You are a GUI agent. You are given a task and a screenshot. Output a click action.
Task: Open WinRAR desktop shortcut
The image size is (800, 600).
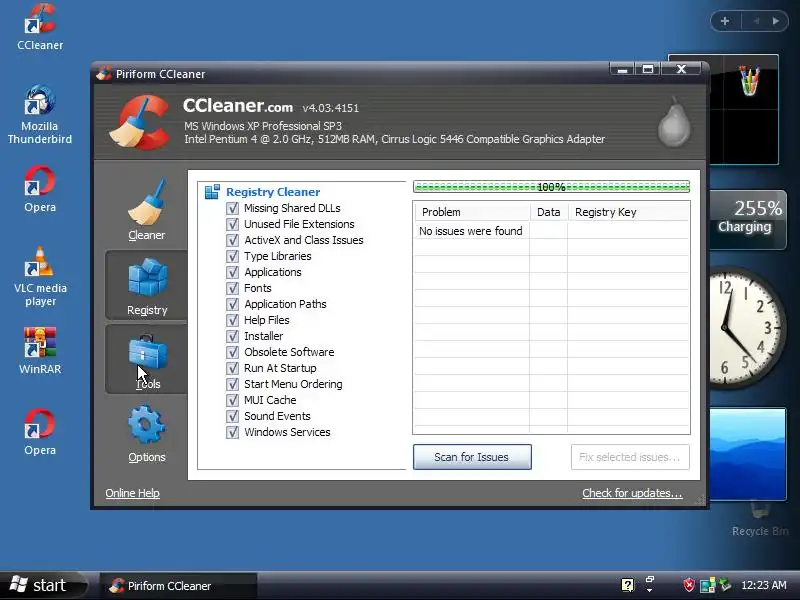pyautogui.click(x=40, y=352)
